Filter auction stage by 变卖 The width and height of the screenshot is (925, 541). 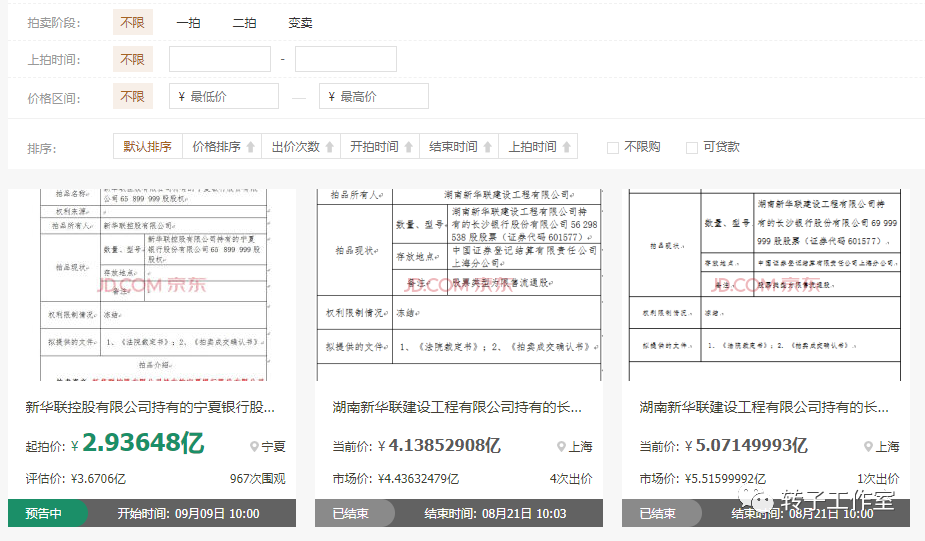coord(300,23)
